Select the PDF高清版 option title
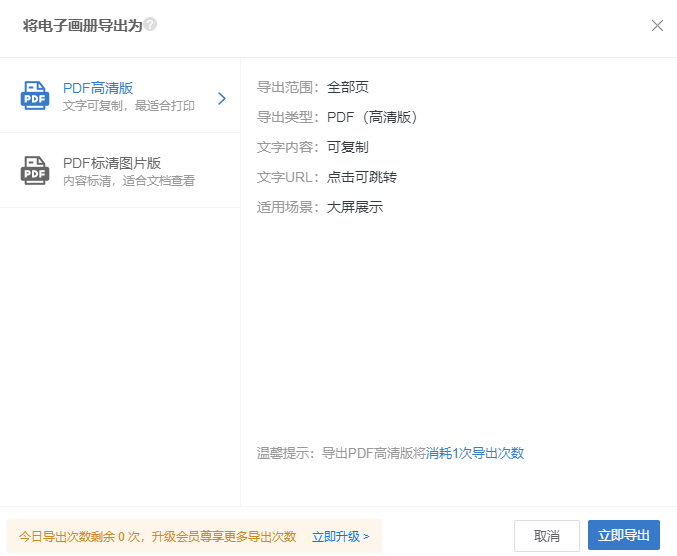677x556 pixels. [98, 88]
